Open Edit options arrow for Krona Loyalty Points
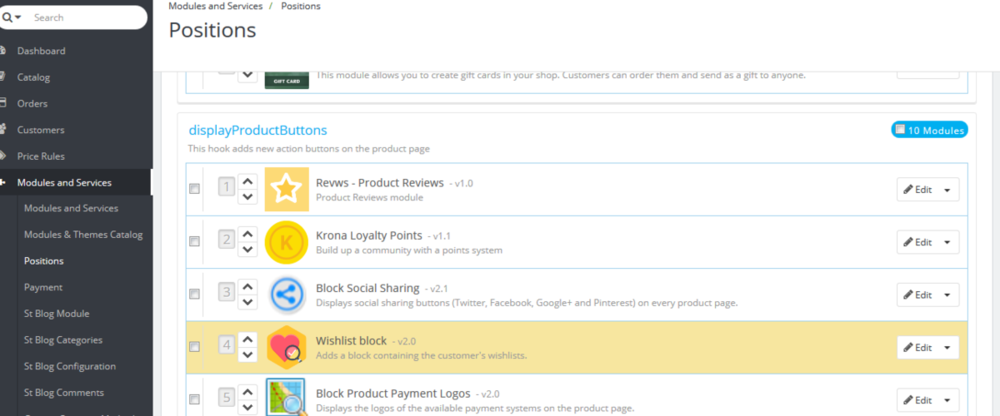 point(946,242)
